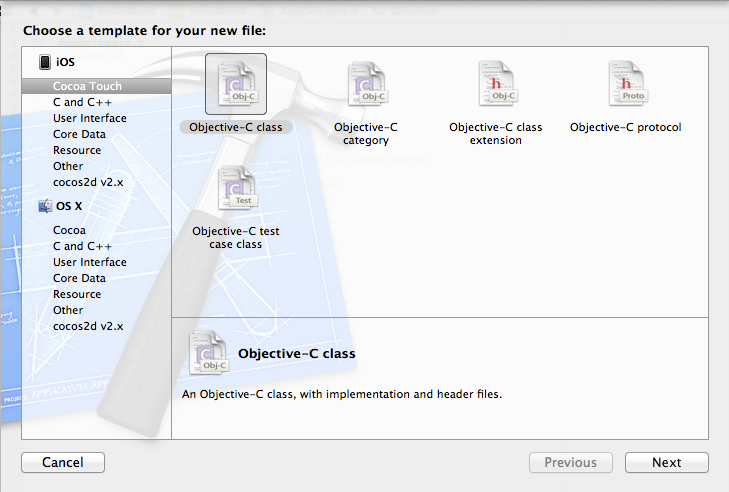Click the bold Objective-C class description title
Viewport: 729px width, 492px height.
pyautogui.click(x=297, y=354)
